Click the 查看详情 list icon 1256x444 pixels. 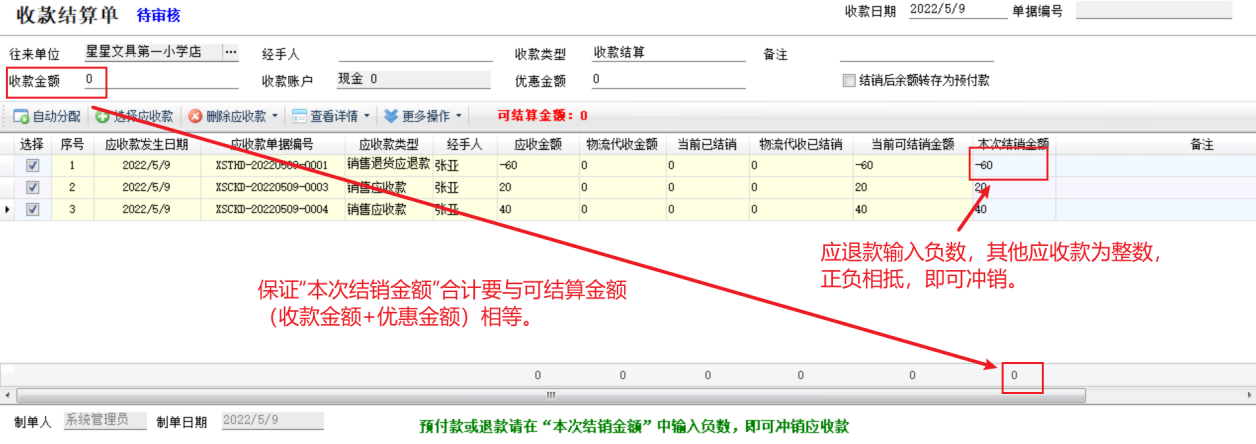tap(299, 116)
